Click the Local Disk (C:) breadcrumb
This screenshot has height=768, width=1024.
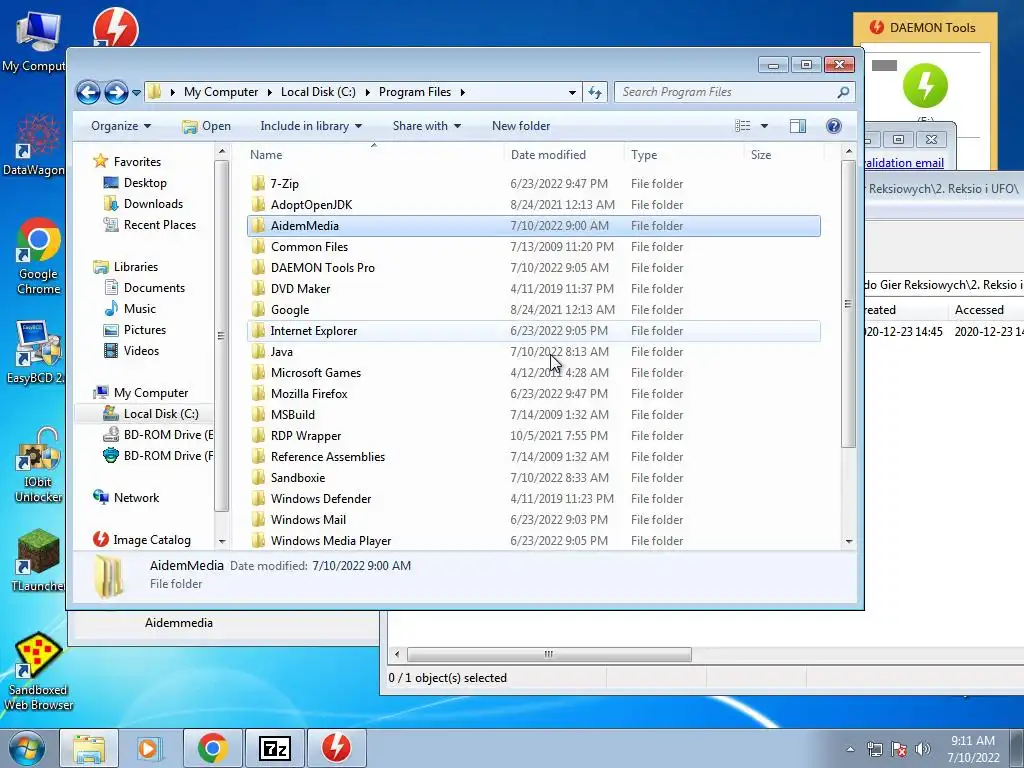318,92
